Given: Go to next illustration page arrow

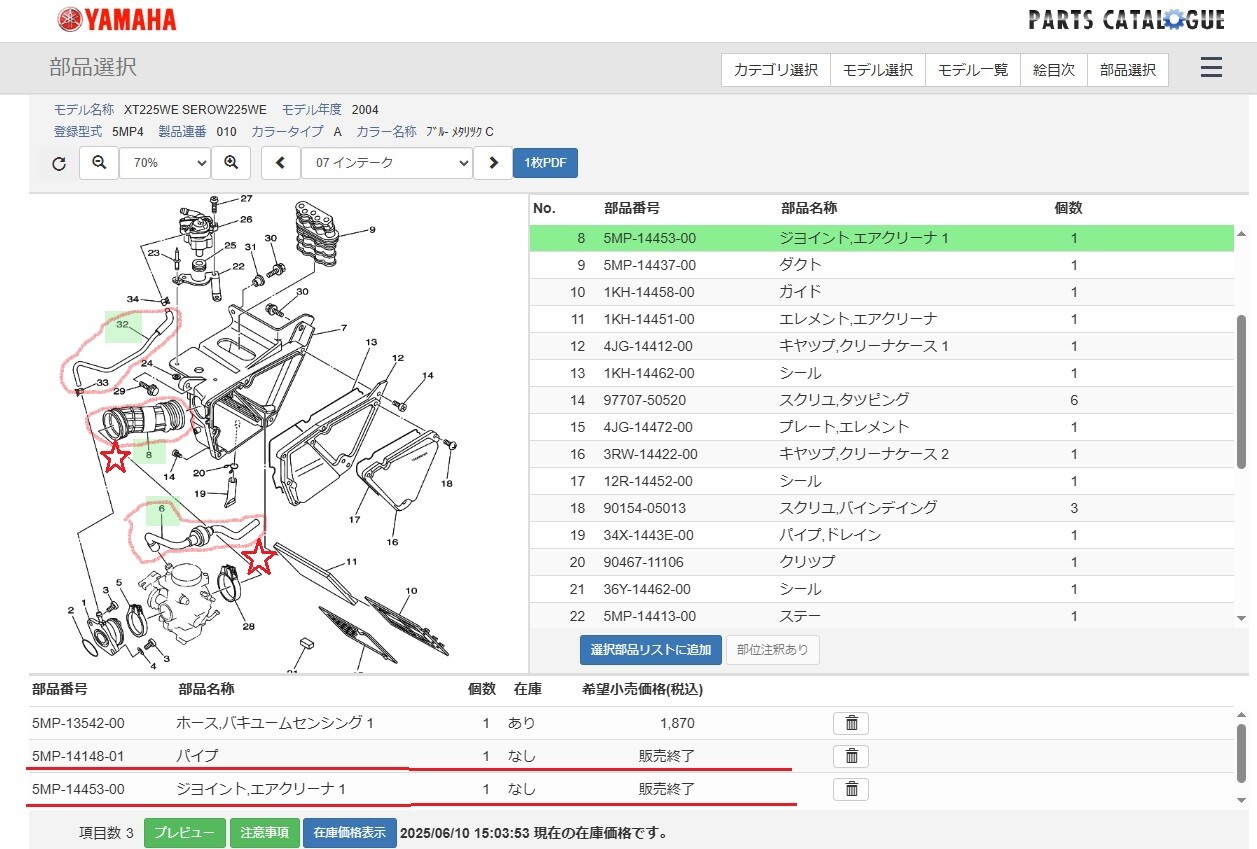Looking at the screenshot, I should 493,163.
